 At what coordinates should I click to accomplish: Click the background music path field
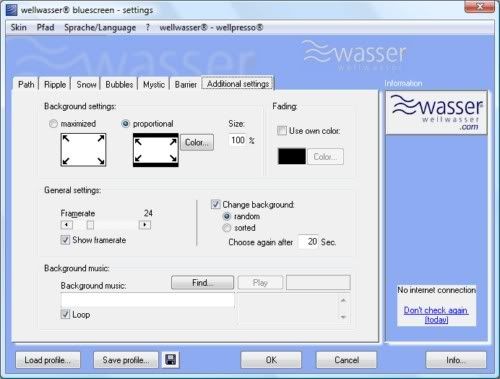(x=148, y=300)
